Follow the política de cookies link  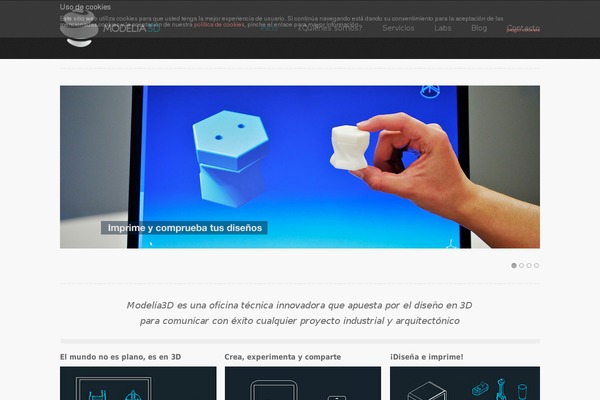click(x=219, y=24)
